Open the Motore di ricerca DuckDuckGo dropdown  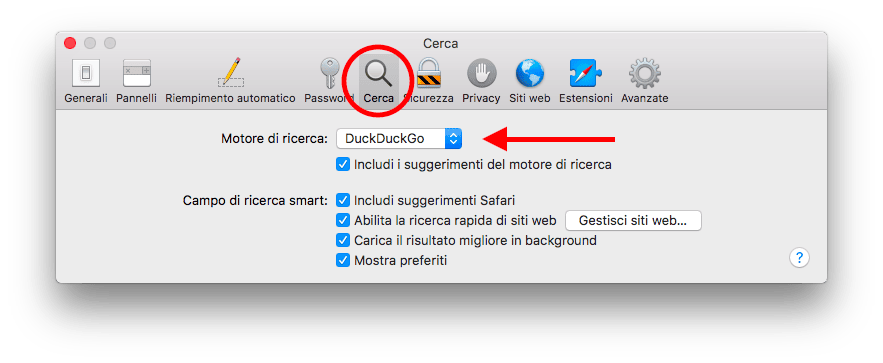coord(399,138)
